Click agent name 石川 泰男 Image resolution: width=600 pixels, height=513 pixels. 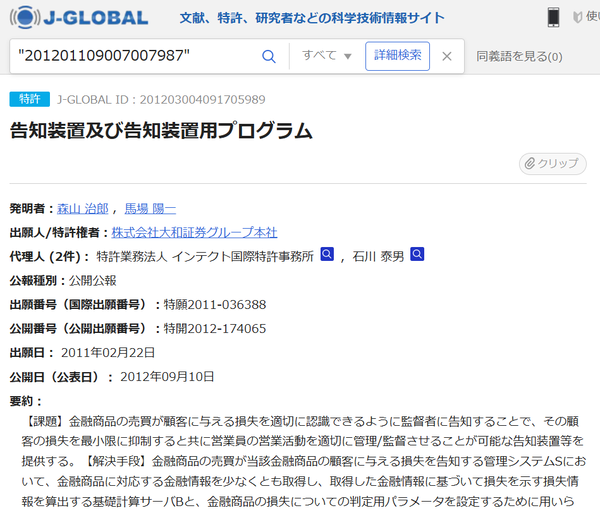378,256
